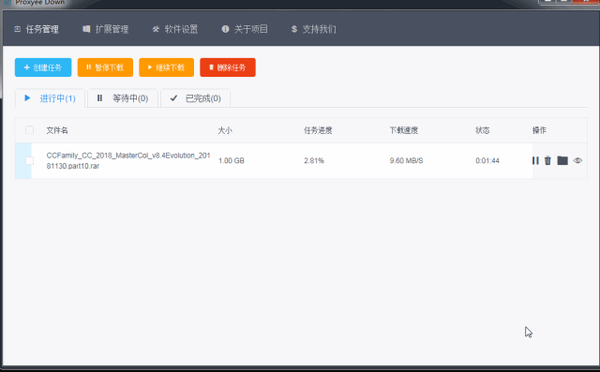Open the 软件设置 menu tab

(175, 29)
